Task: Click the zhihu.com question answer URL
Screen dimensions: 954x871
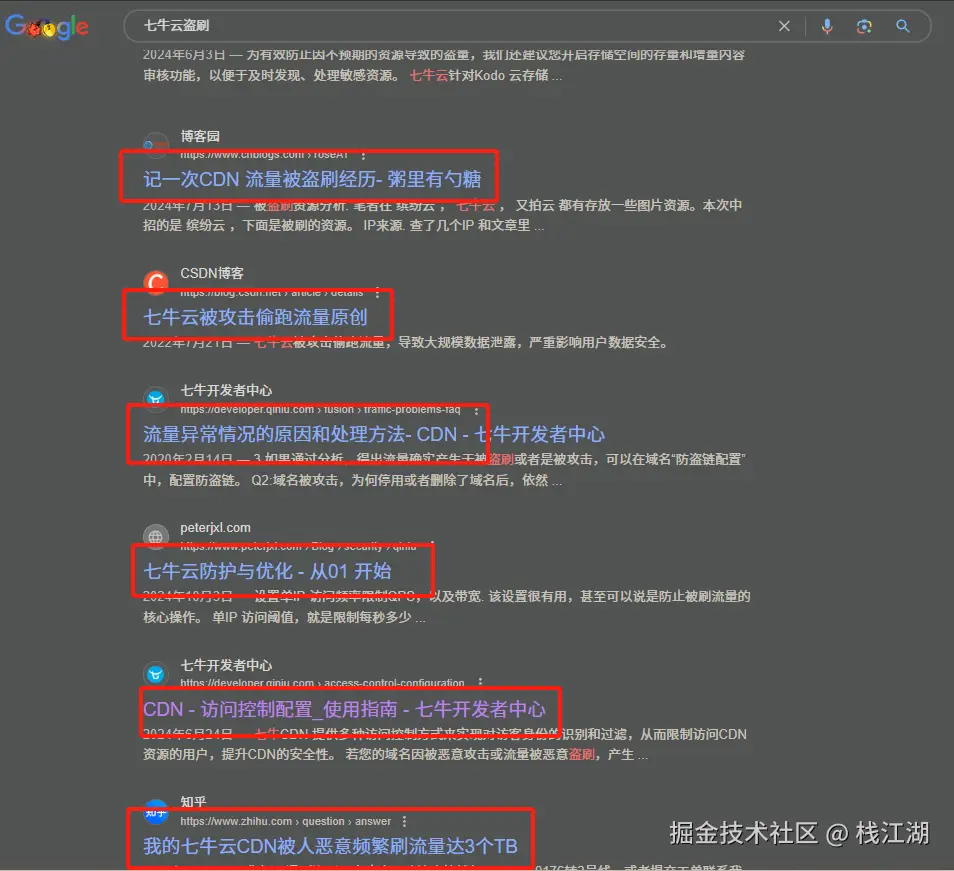Action: pyautogui.click(x=285, y=822)
